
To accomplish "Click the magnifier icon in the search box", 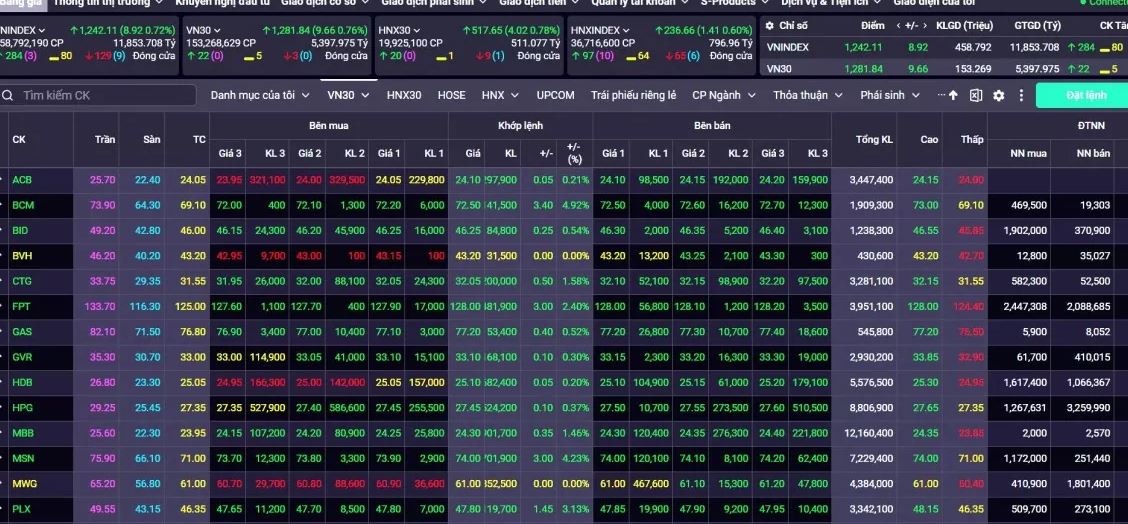I will tap(8, 95).
